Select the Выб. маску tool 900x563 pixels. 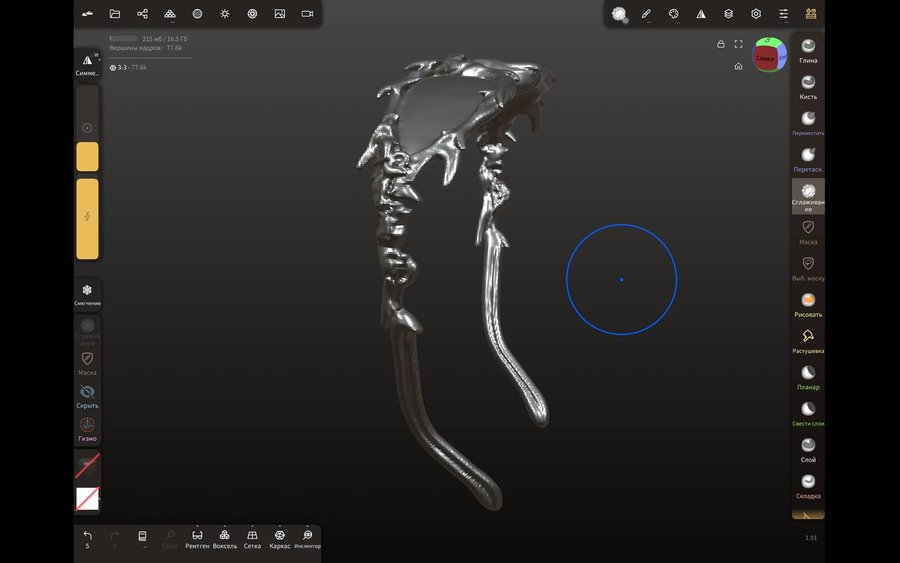[808, 269]
